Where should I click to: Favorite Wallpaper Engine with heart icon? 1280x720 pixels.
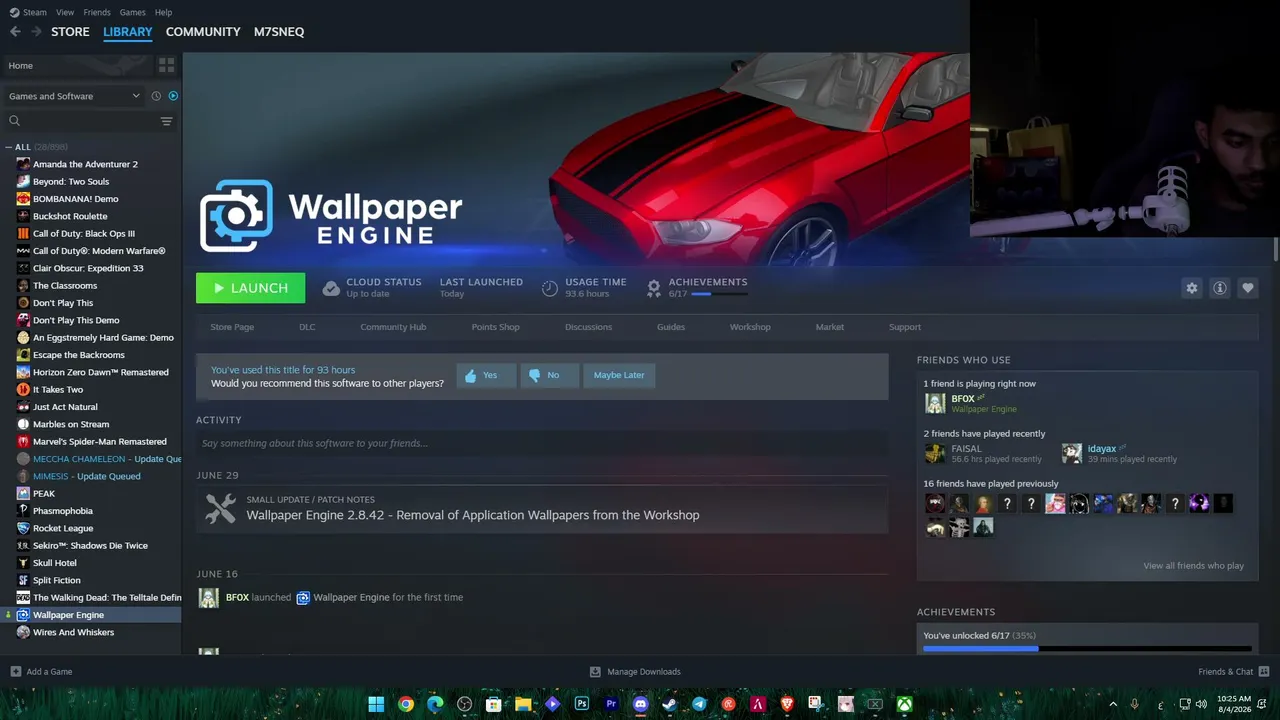(1247, 288)
